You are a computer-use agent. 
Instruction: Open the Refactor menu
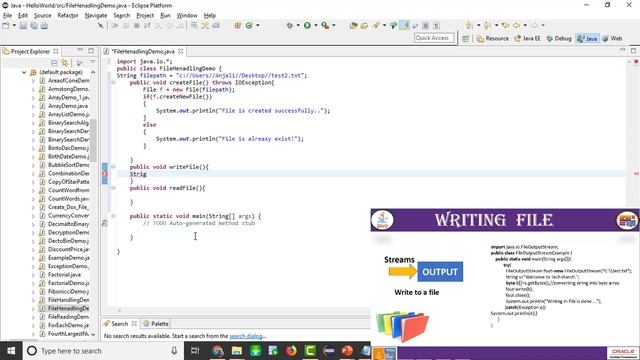pyautogui.click(x=68, y=16)
